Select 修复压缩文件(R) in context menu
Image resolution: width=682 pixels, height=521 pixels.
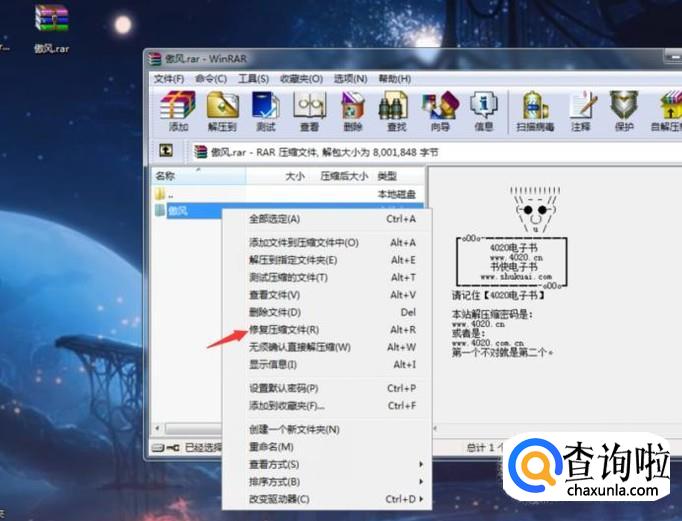click(327, 330)
